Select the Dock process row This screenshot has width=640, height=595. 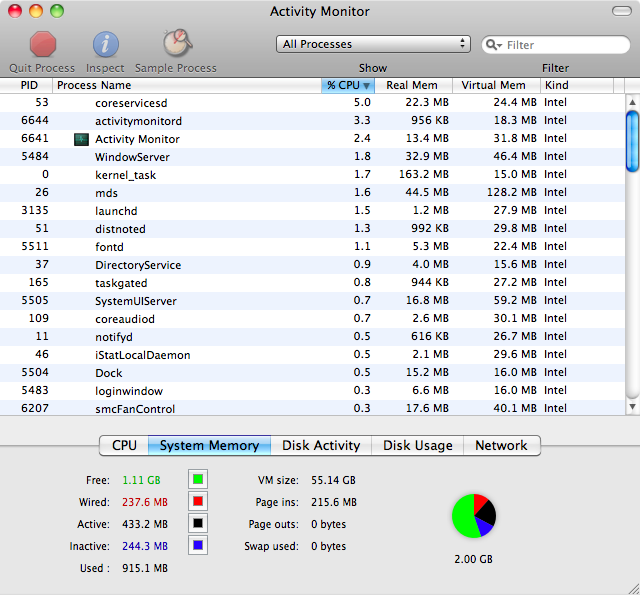(x=312, y=373)
